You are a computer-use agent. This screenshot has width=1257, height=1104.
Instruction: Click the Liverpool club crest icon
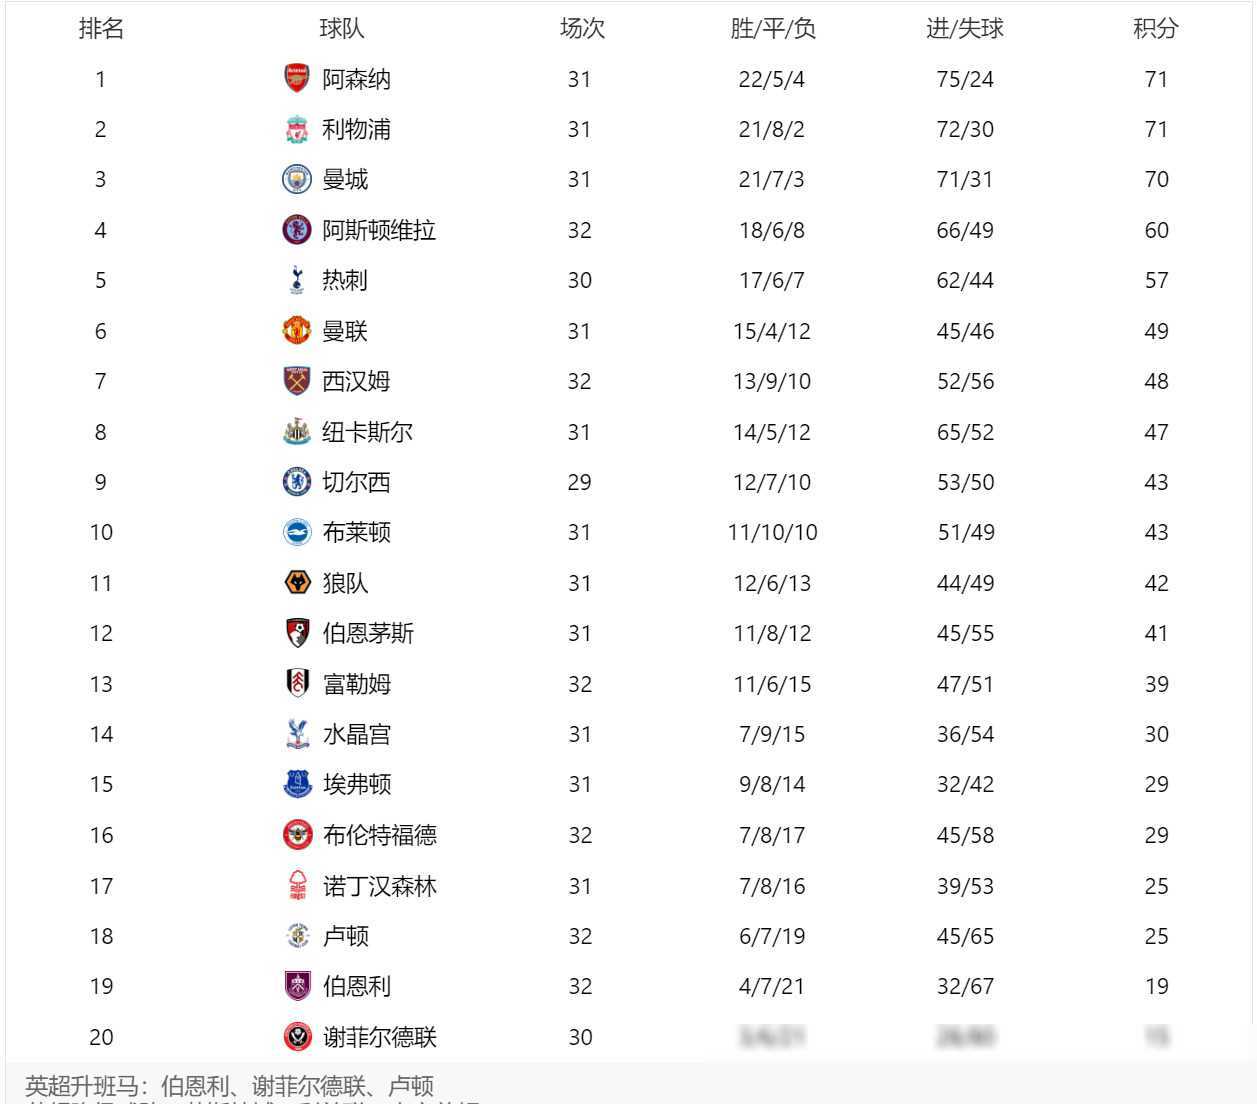[297, 129]
